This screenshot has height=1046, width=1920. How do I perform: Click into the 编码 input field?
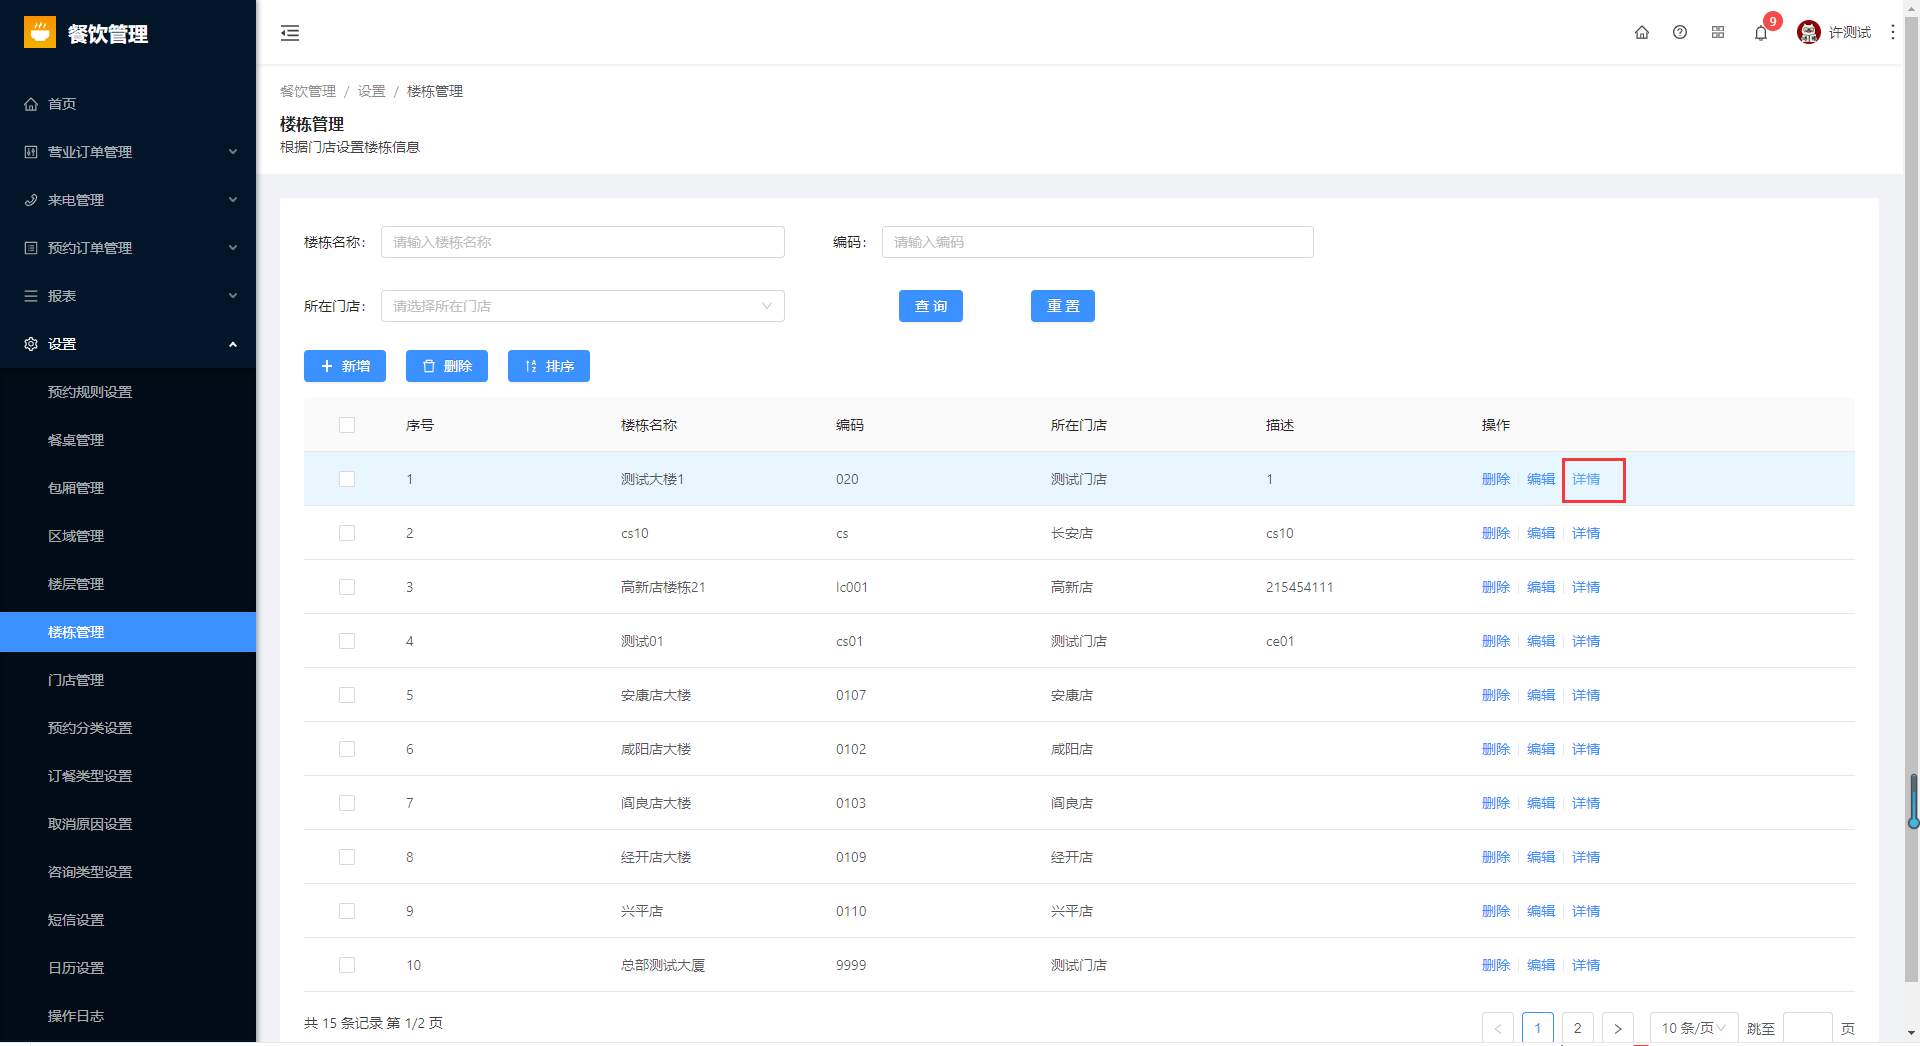[x=1097, y=242]
